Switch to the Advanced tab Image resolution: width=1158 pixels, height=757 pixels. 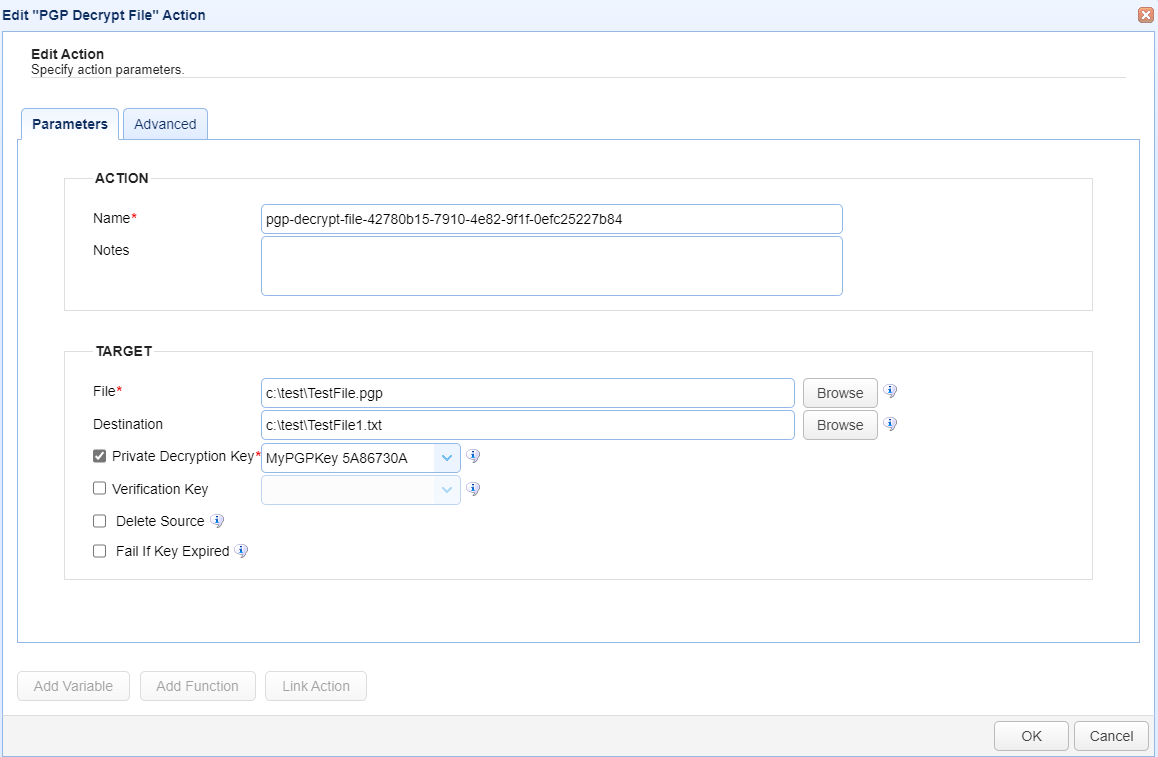coord(165,124)
